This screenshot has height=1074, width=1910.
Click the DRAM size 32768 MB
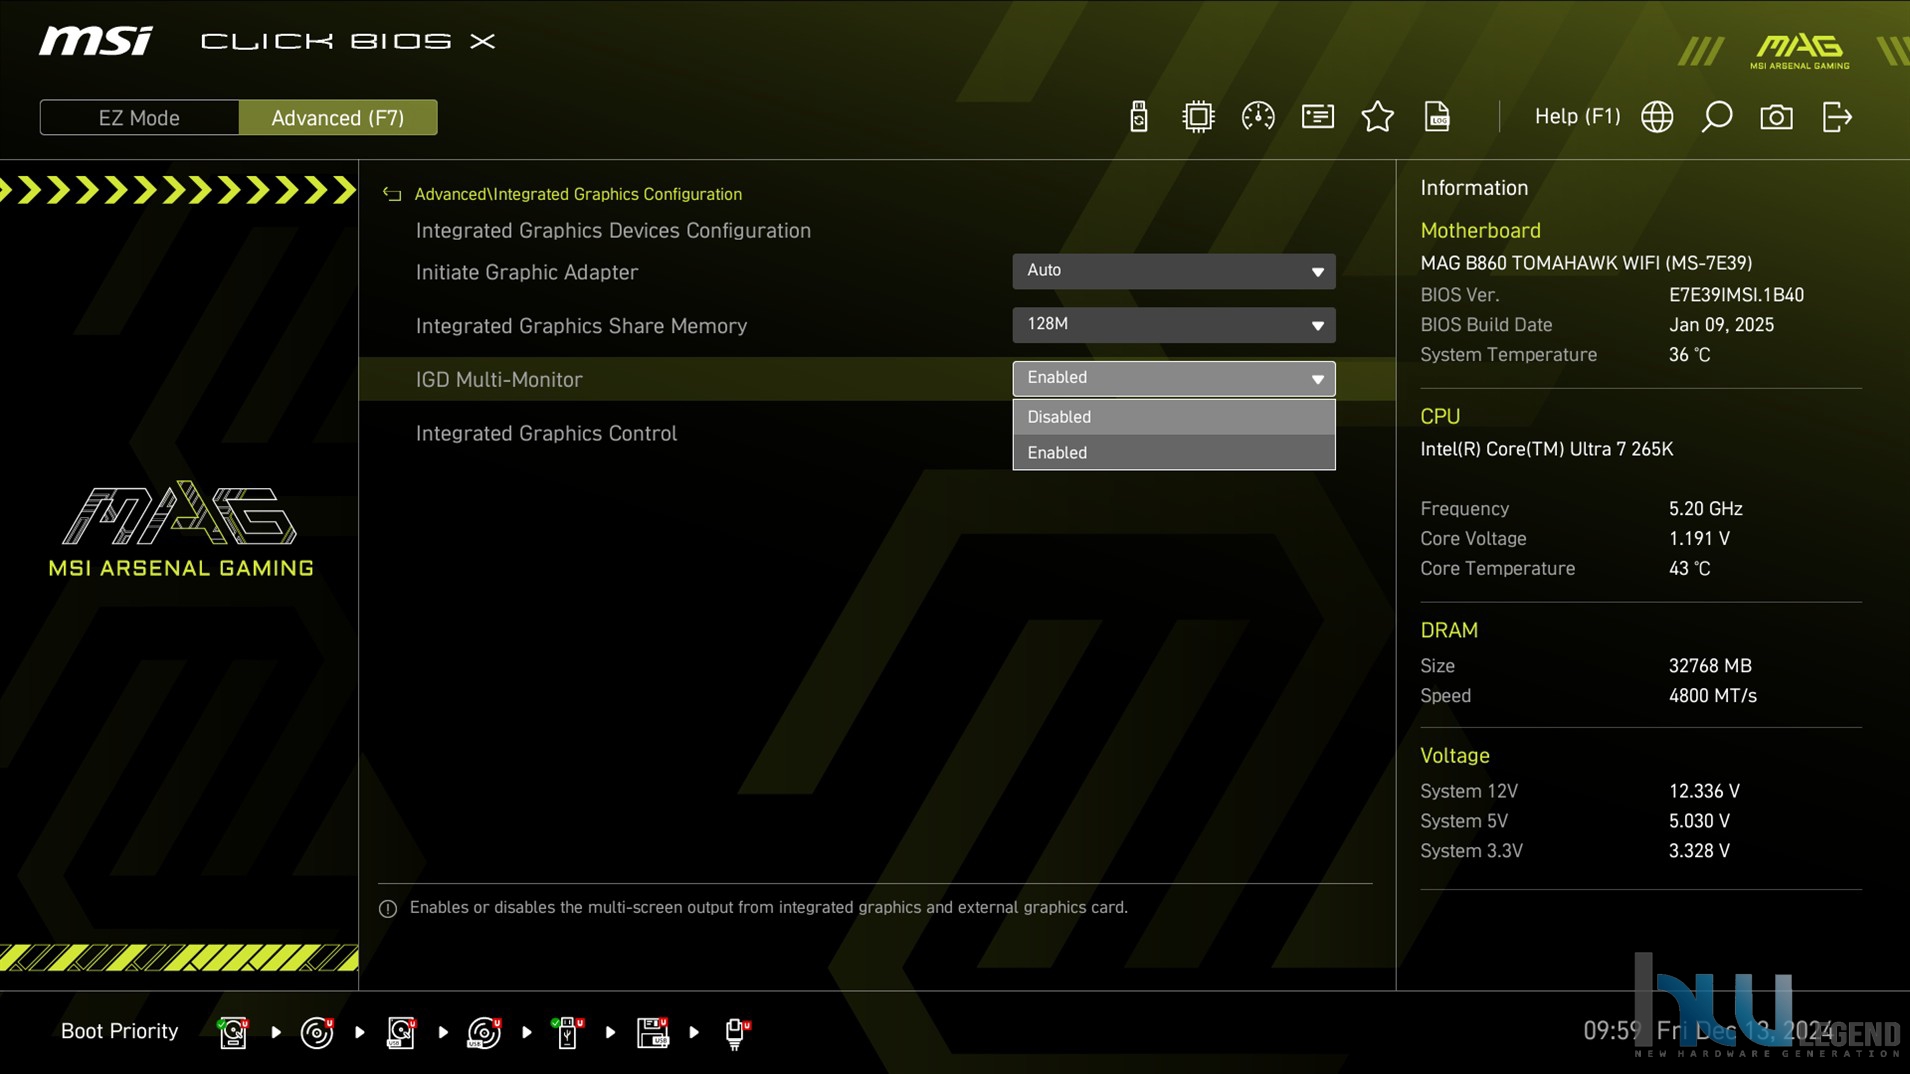1710,666
